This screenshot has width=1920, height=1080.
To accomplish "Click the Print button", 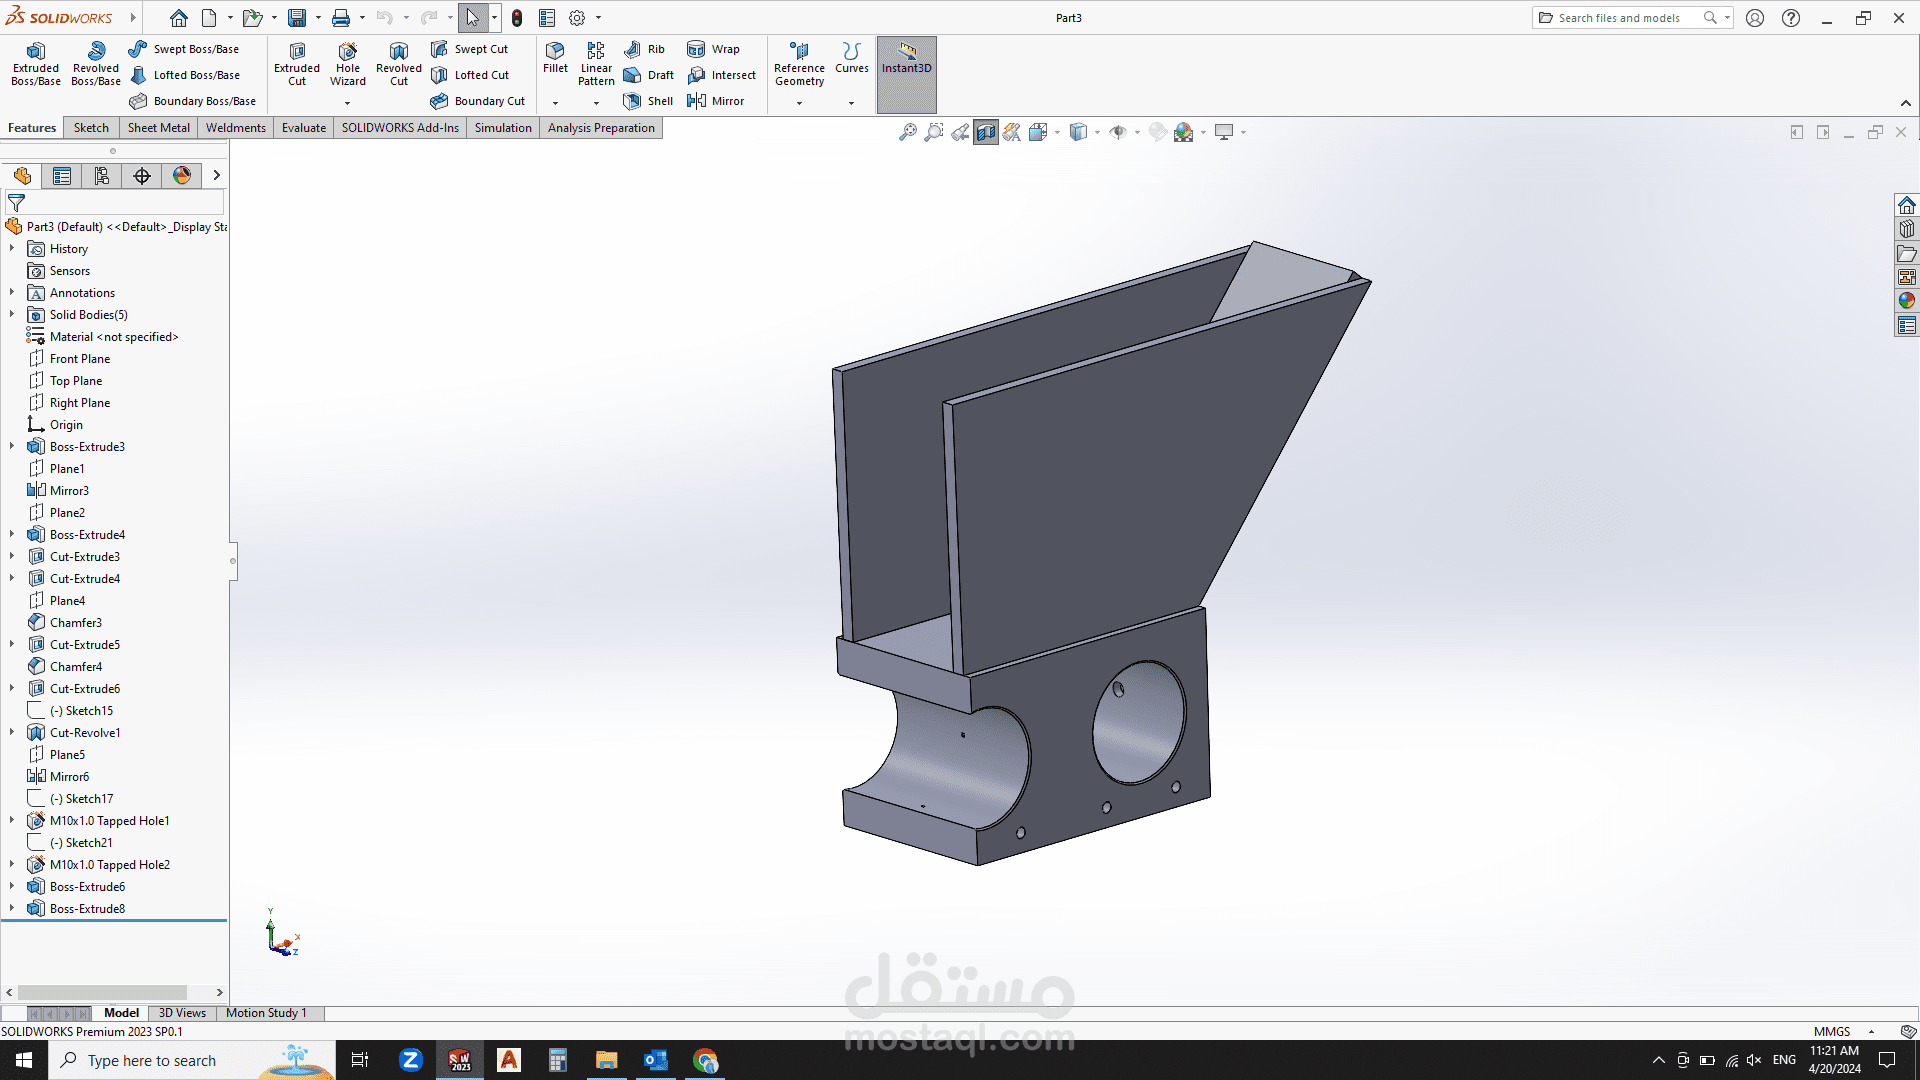I will (341, 18).
